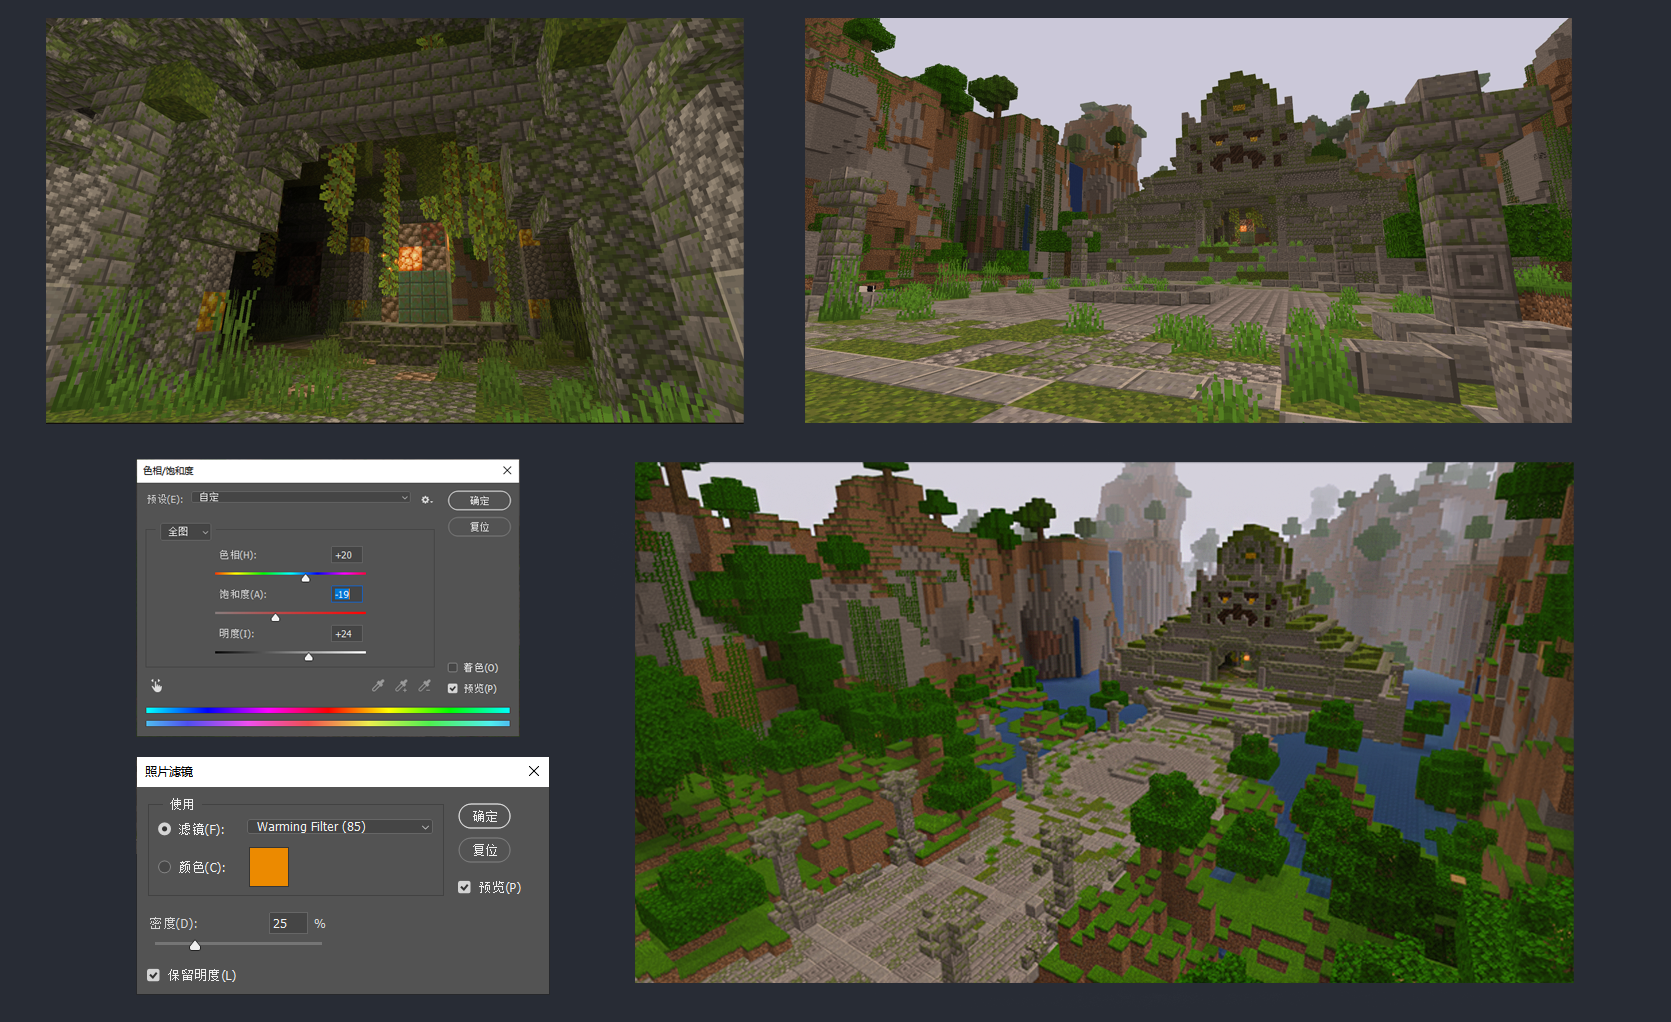The image size is (1671, 1022).
Task: Open the Warming Filter (85) dropdown
Action: pos(340,827)
